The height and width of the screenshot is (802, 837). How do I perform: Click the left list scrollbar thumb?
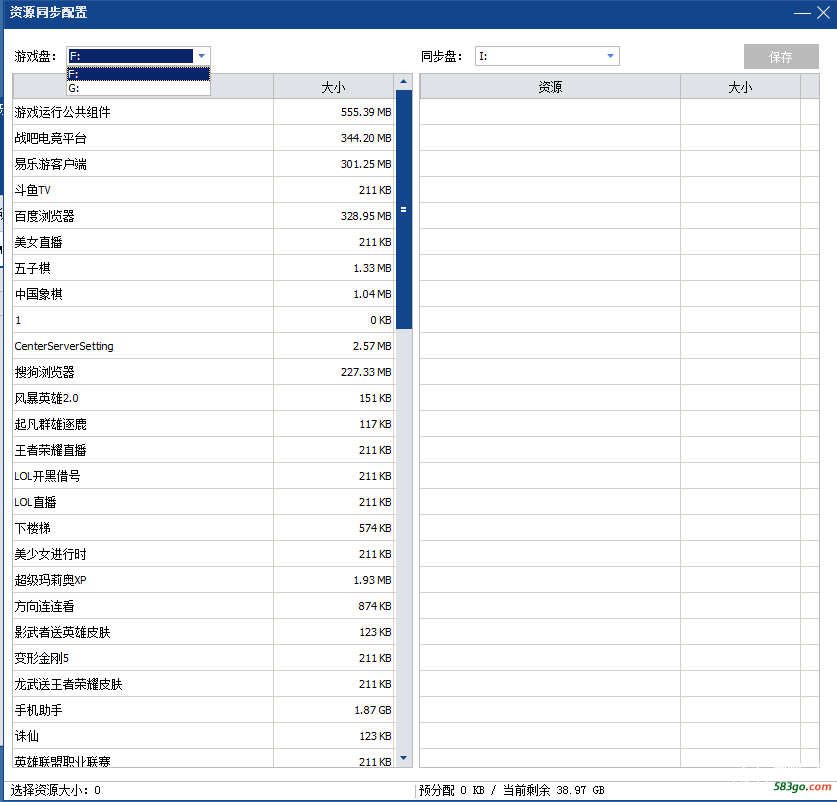(404, 209)
